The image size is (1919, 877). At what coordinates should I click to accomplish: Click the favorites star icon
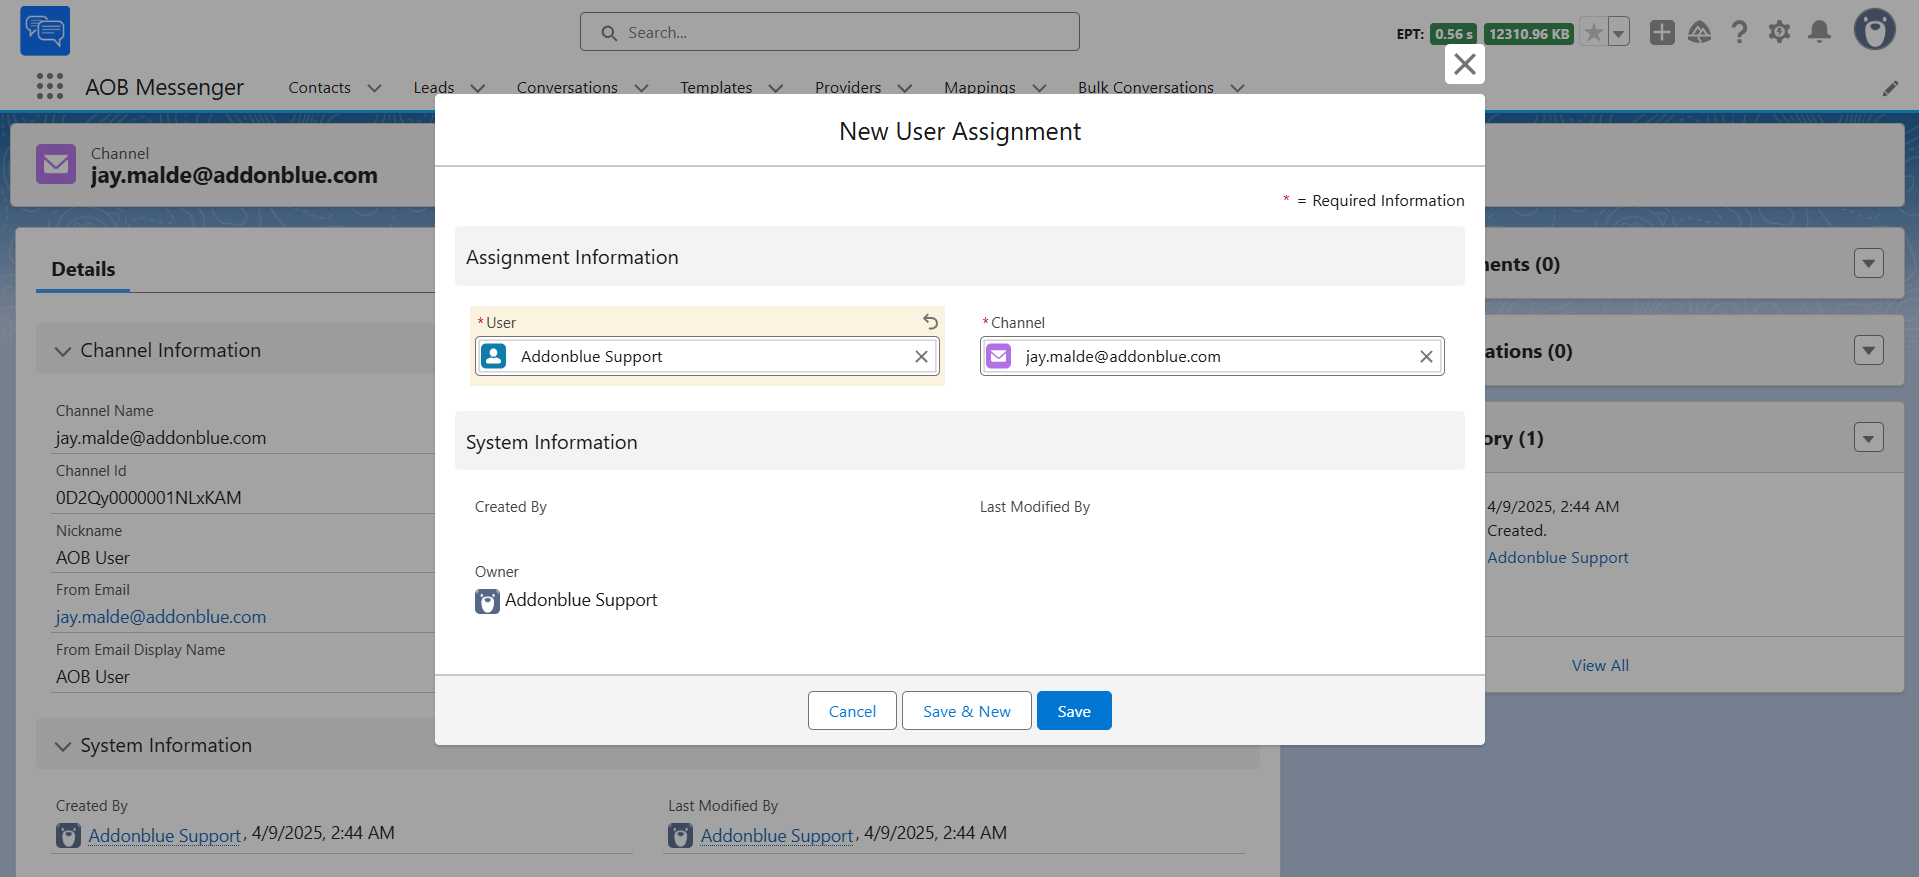click(x=1594, y=33)
